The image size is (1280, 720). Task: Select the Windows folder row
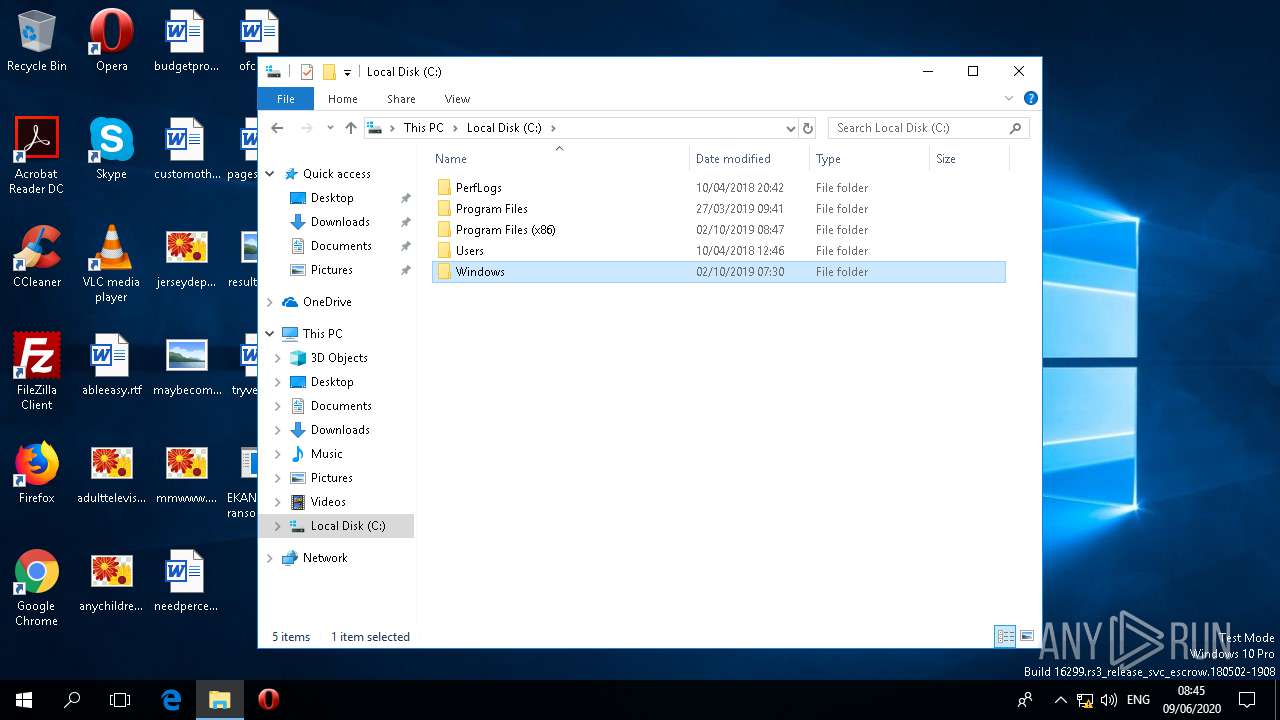point(719,272)
